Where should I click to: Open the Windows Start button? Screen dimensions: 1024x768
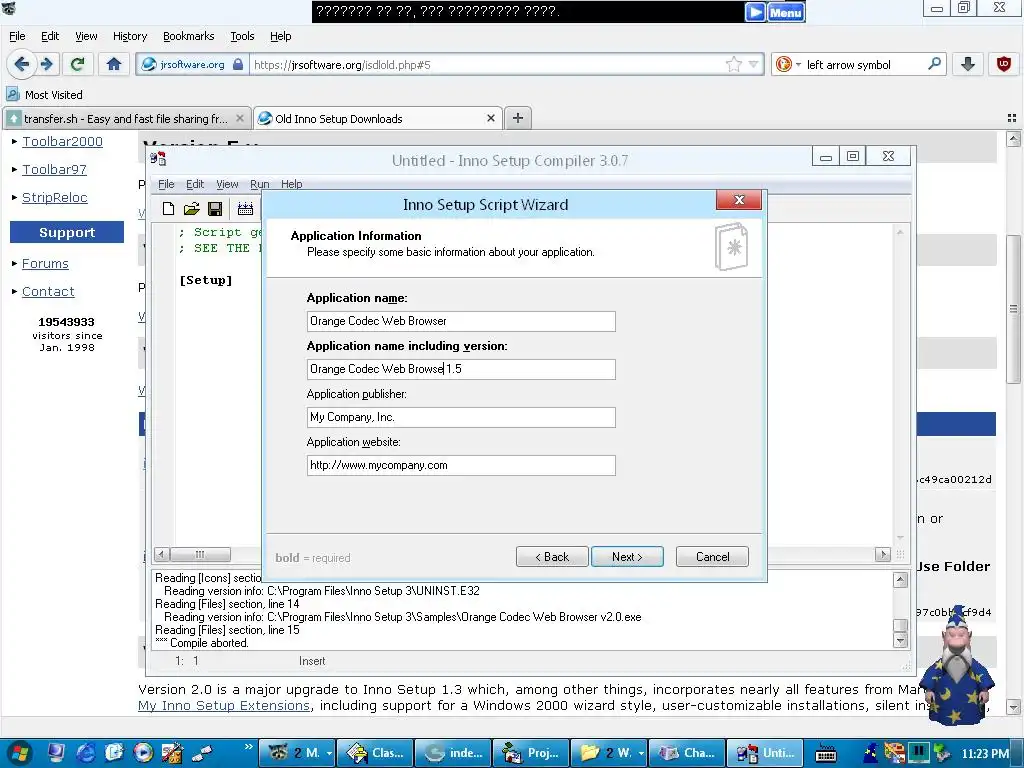18,753
